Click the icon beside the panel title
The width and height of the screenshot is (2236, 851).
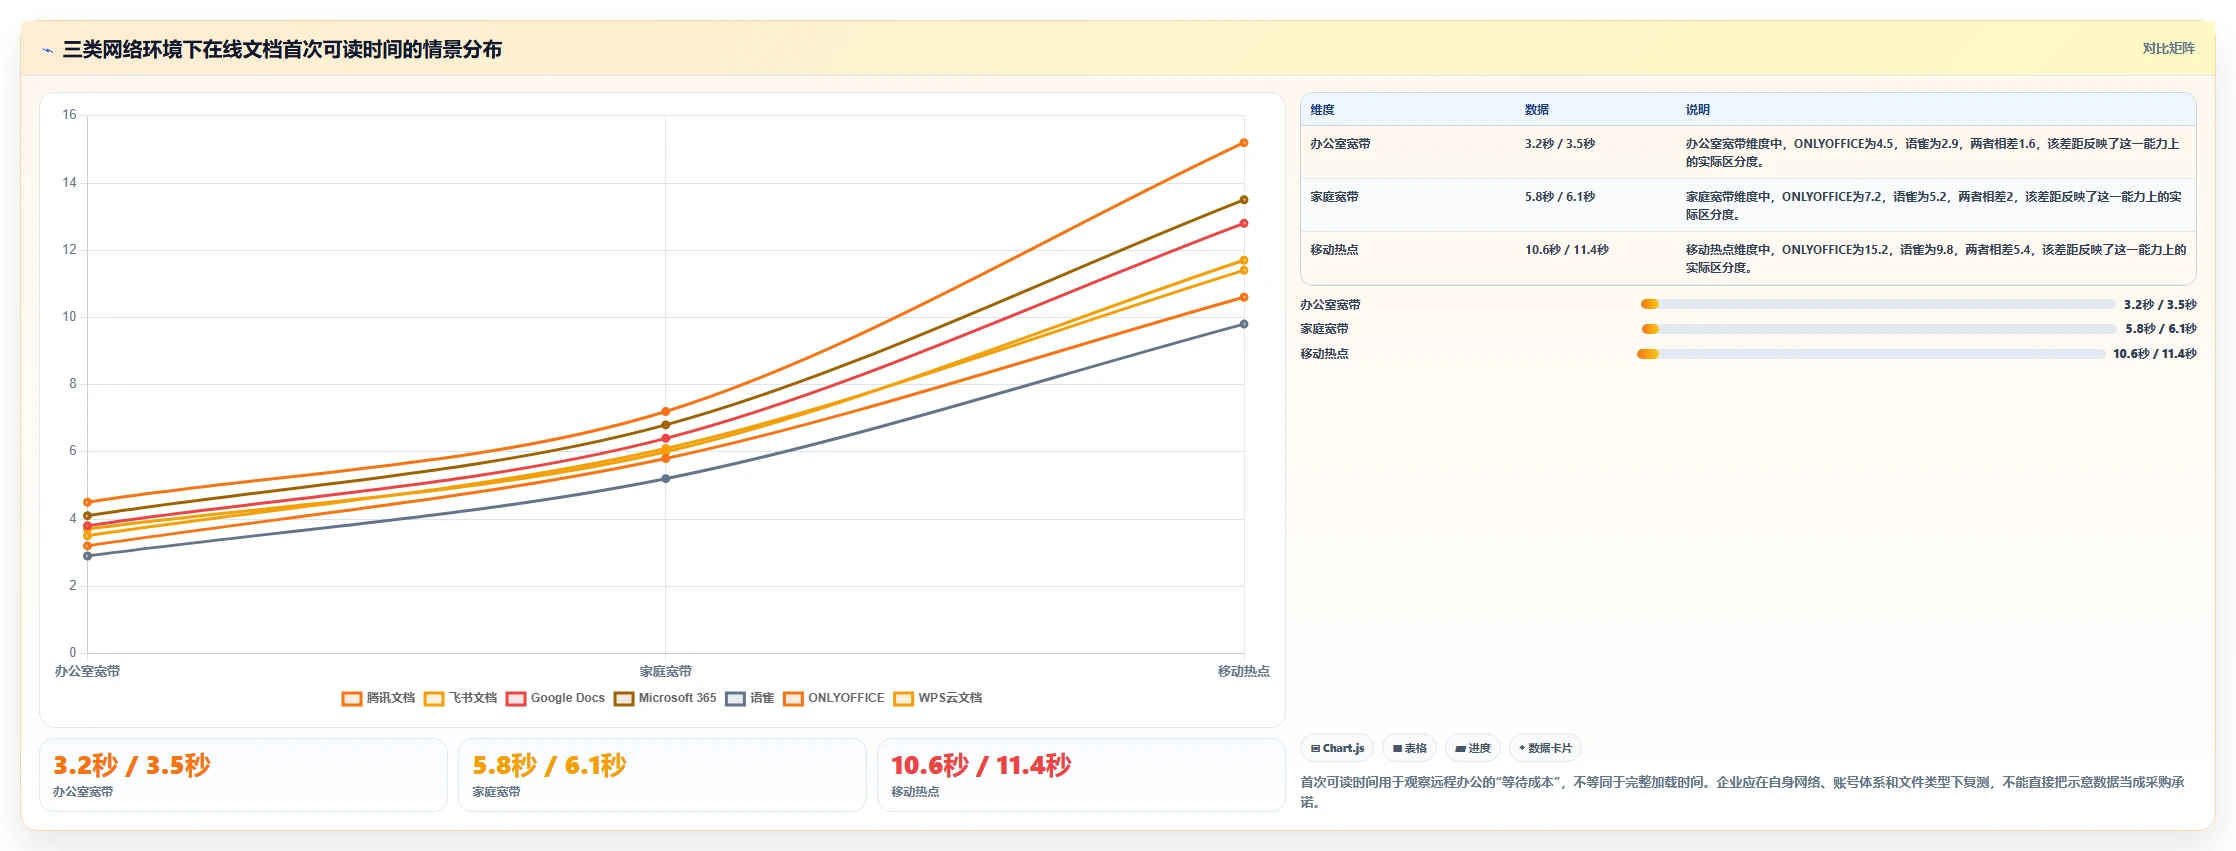coord(47,50)
